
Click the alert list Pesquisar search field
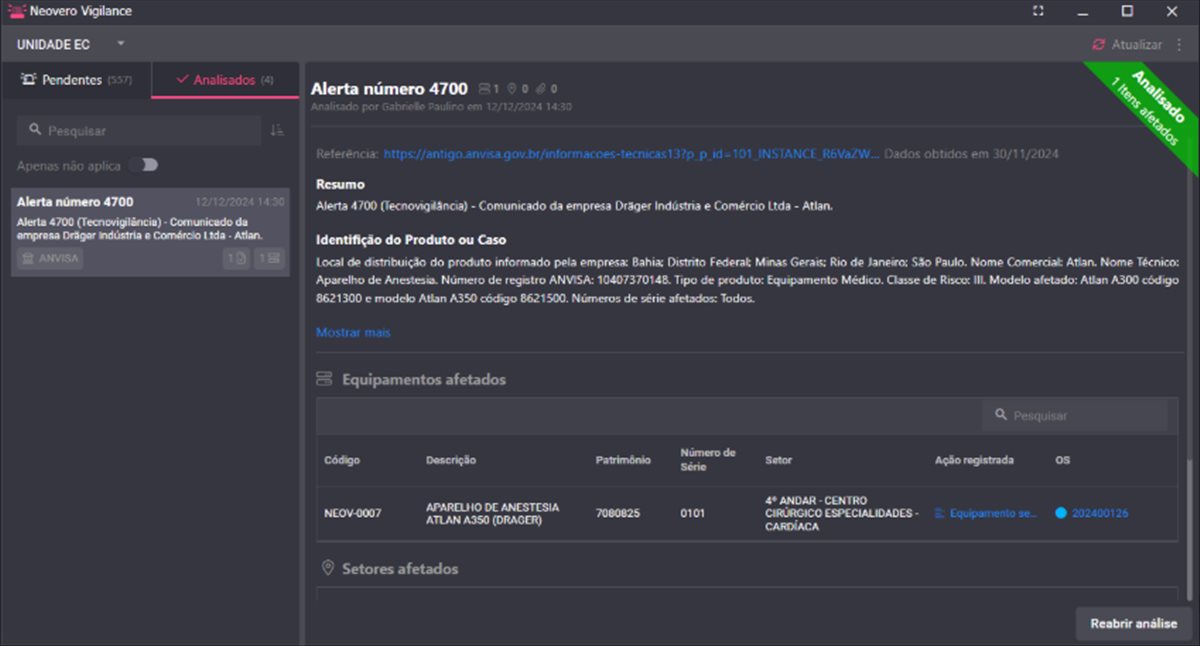[140, 131]
